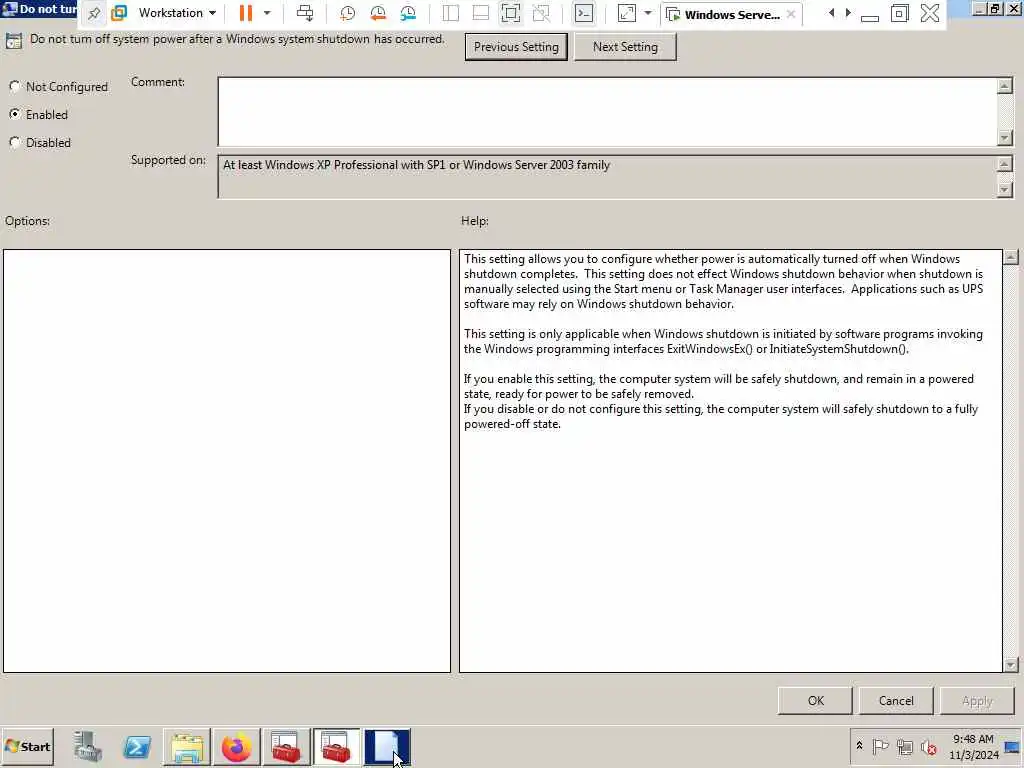Open the snapshot manager clock icon
This screenshot has height=768, width=1024.
click(408, 13)
